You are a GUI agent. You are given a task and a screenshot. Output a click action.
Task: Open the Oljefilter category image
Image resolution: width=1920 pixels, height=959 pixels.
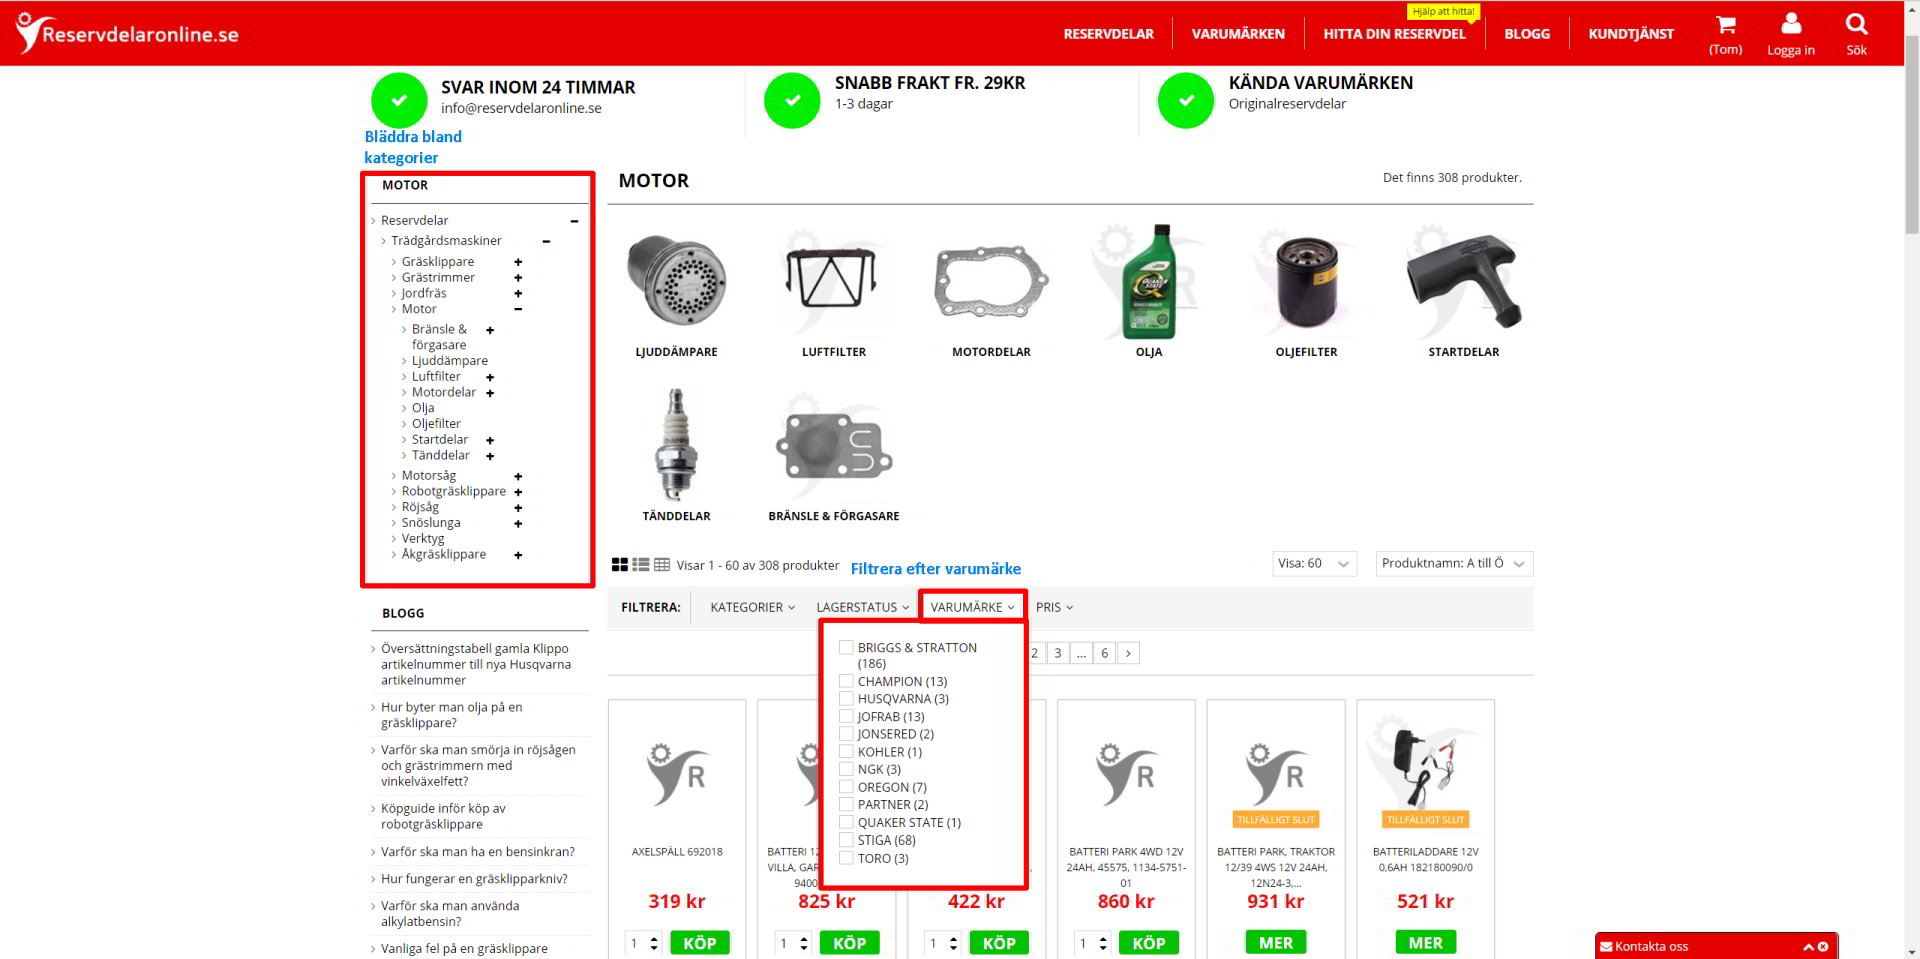coord(1306,282)
